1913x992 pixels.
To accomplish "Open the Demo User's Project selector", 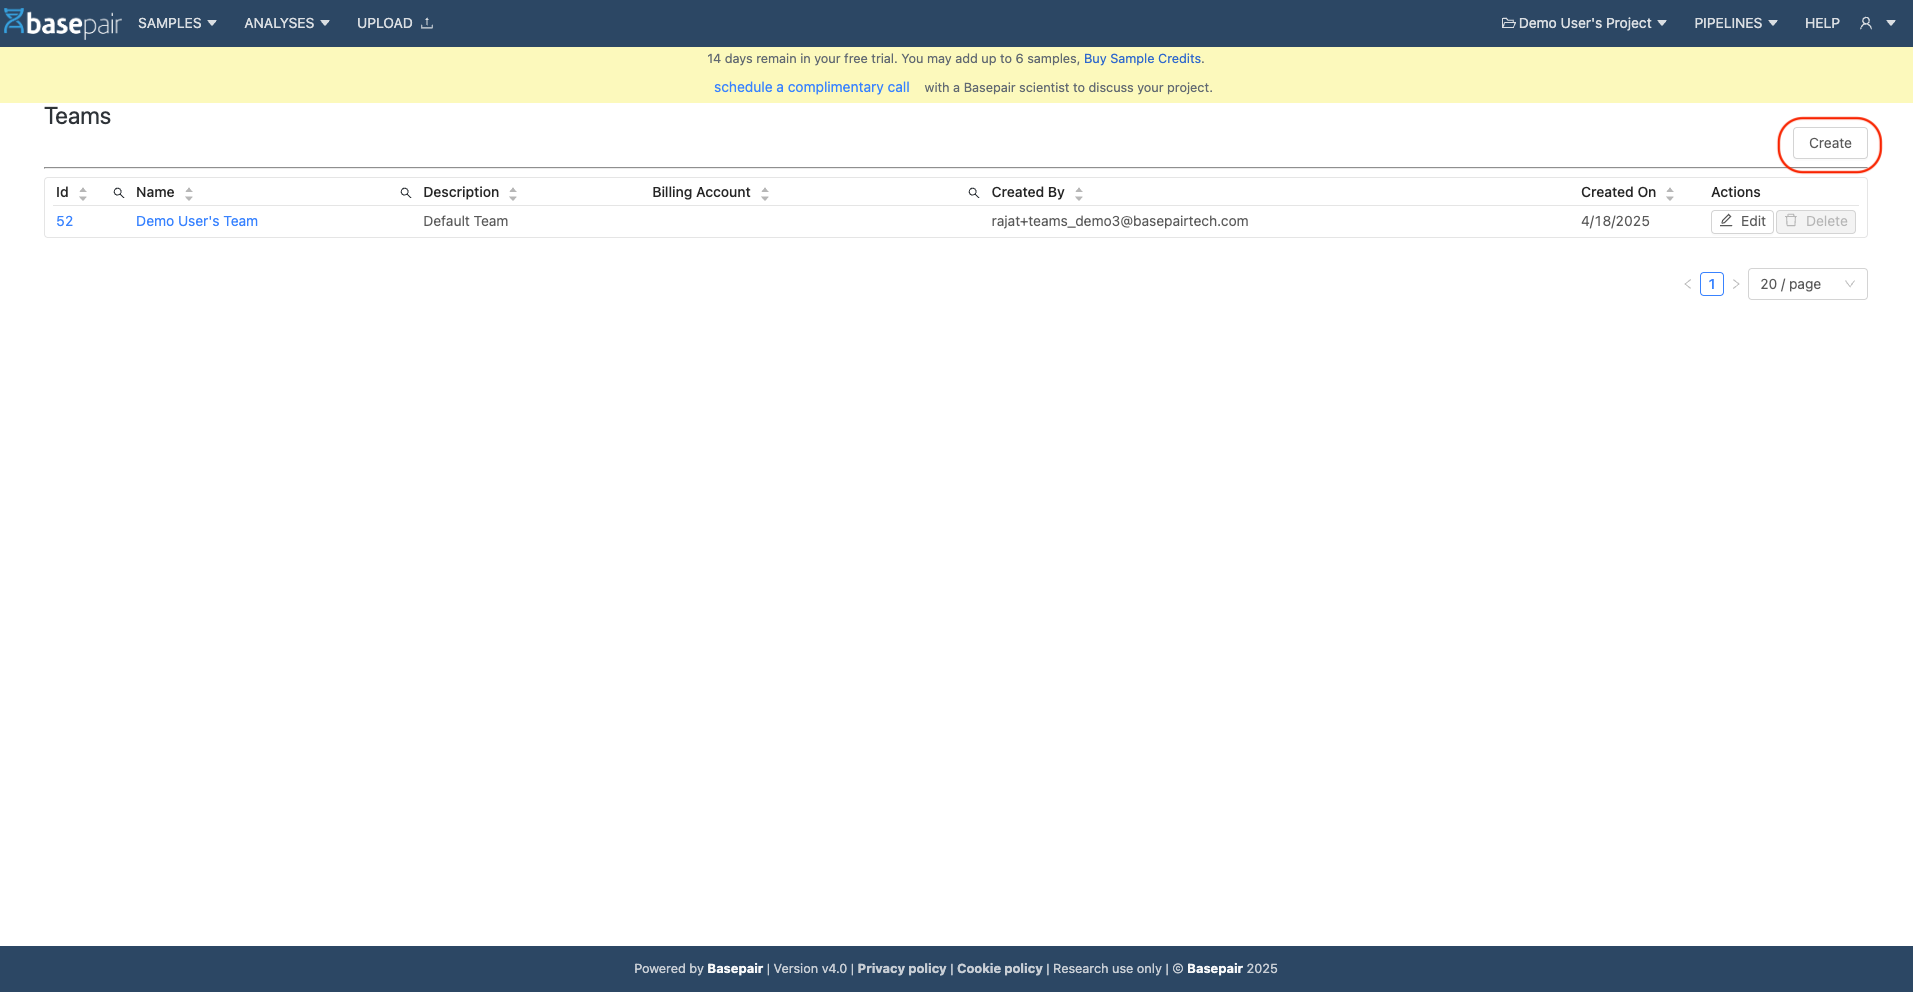I will (x=1584, y=23).
